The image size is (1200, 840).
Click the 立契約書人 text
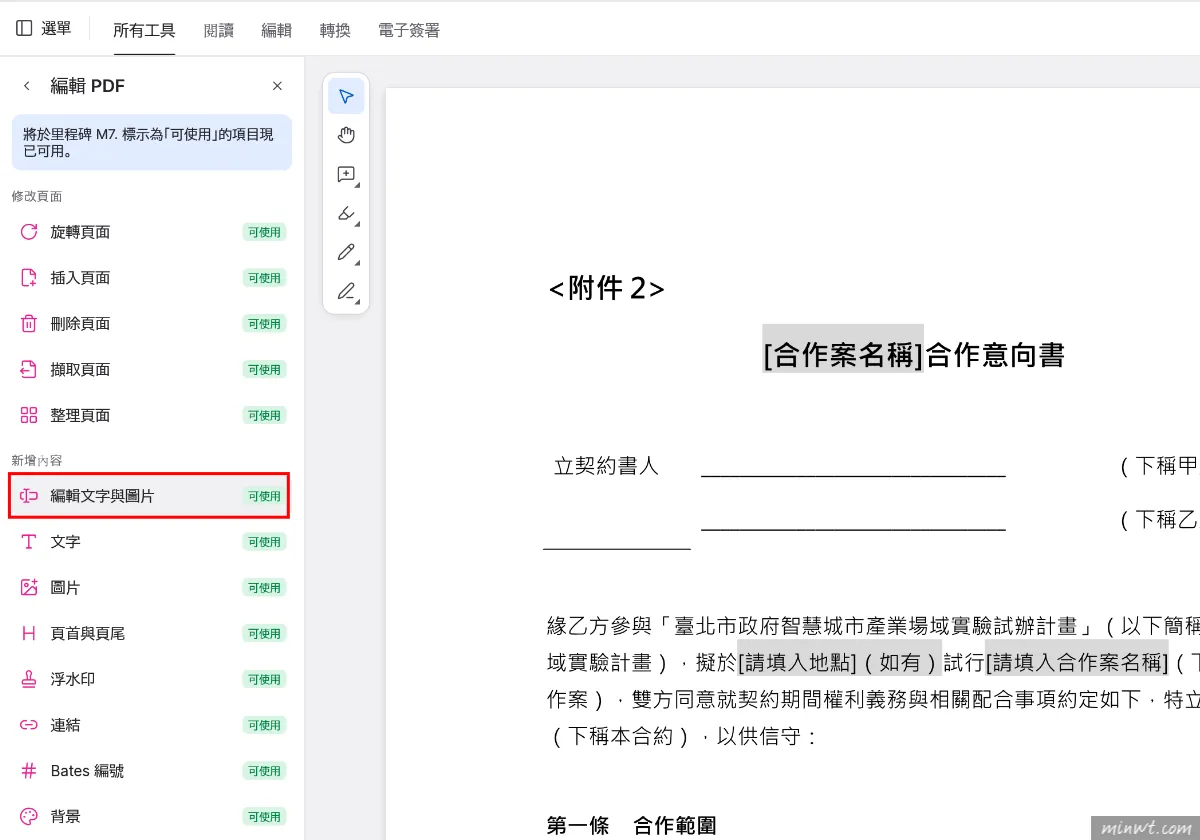click(x=607, y=466)
